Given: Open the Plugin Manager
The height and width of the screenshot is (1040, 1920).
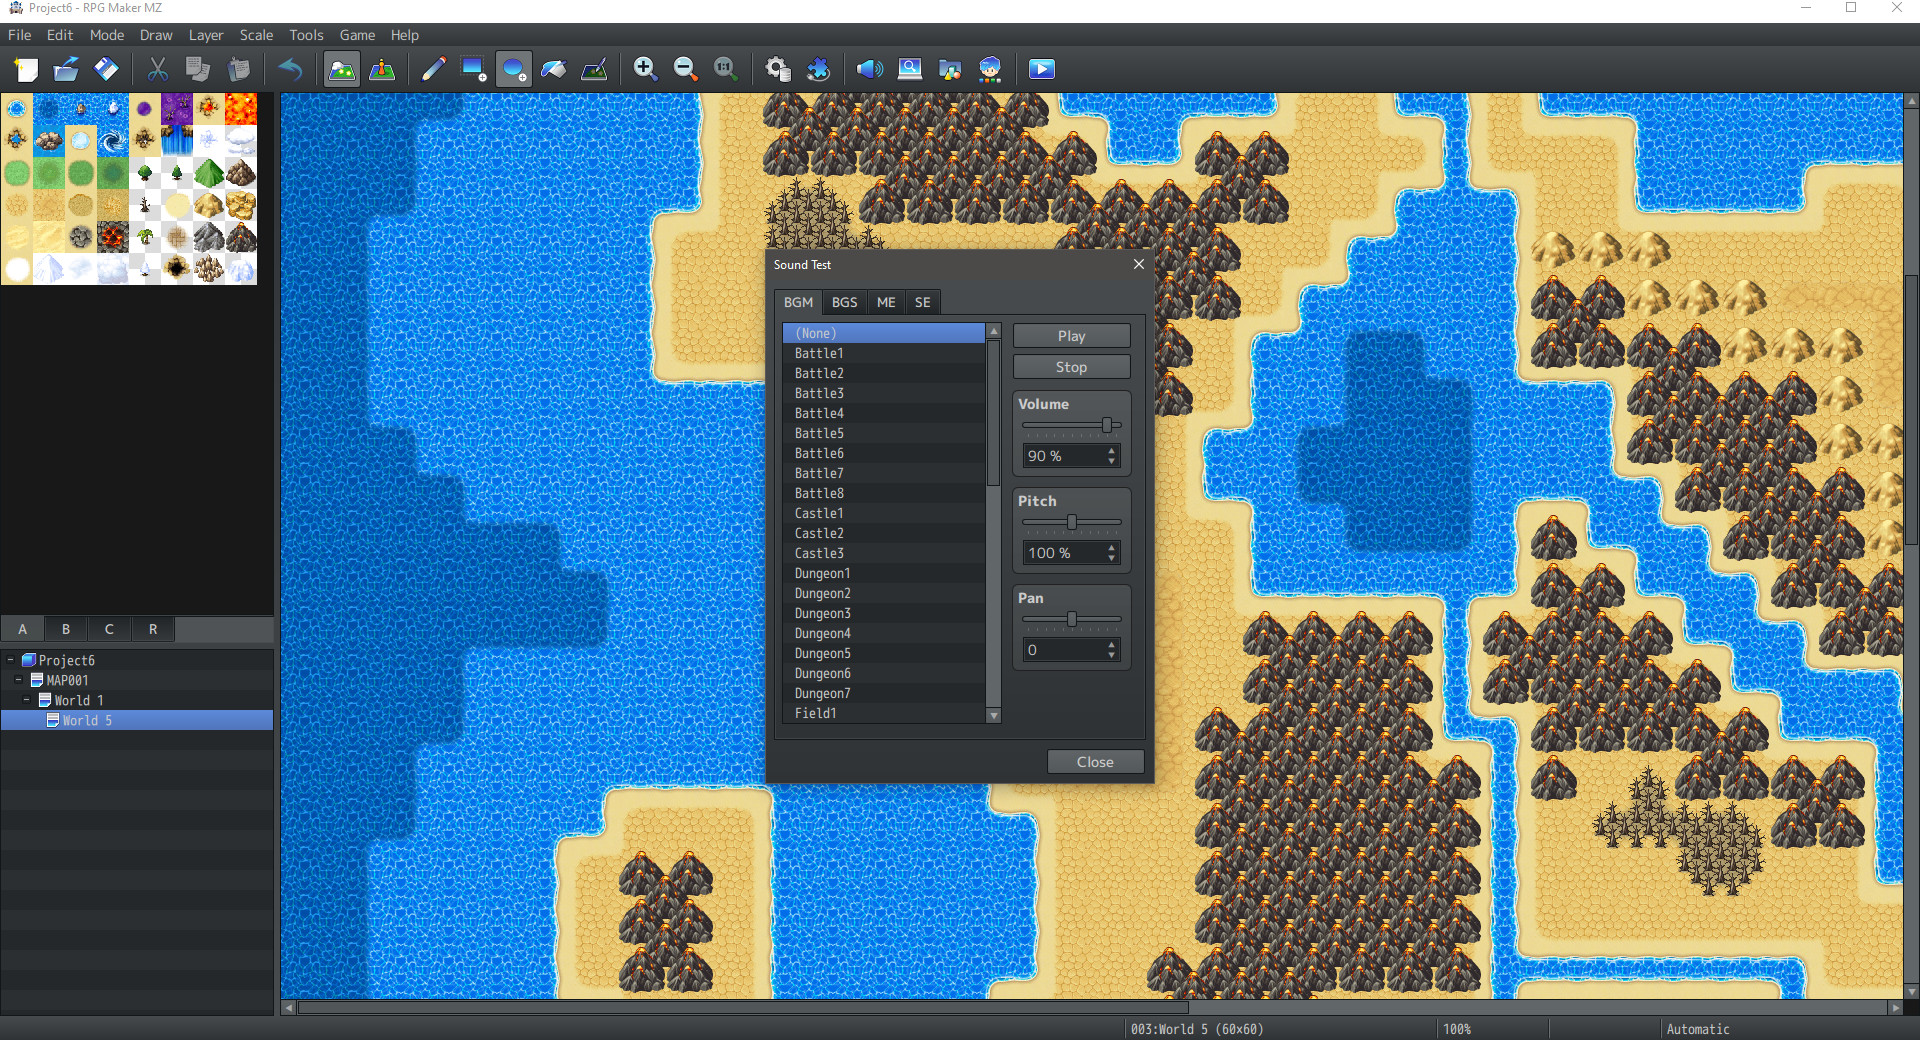Looking at the screenshot, I should click(819, 69).
